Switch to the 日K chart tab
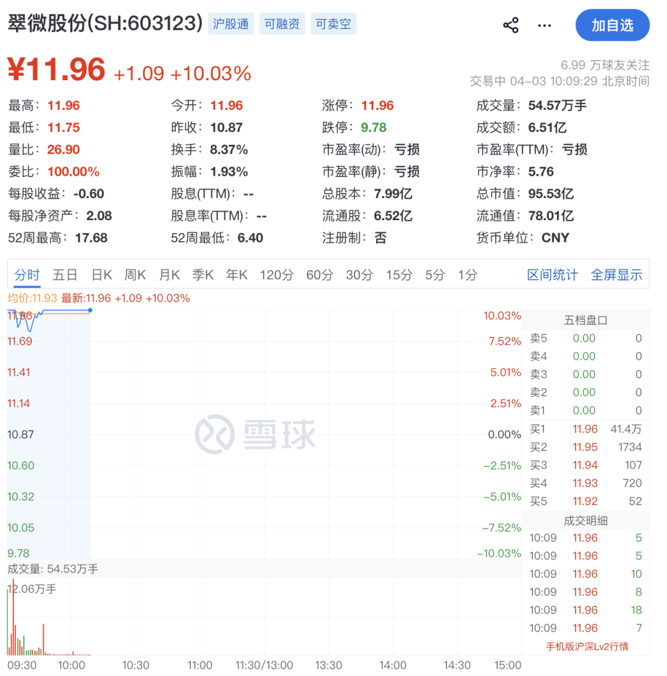The width and height of the screenshot is (667, 676). [x=102, y=275]
